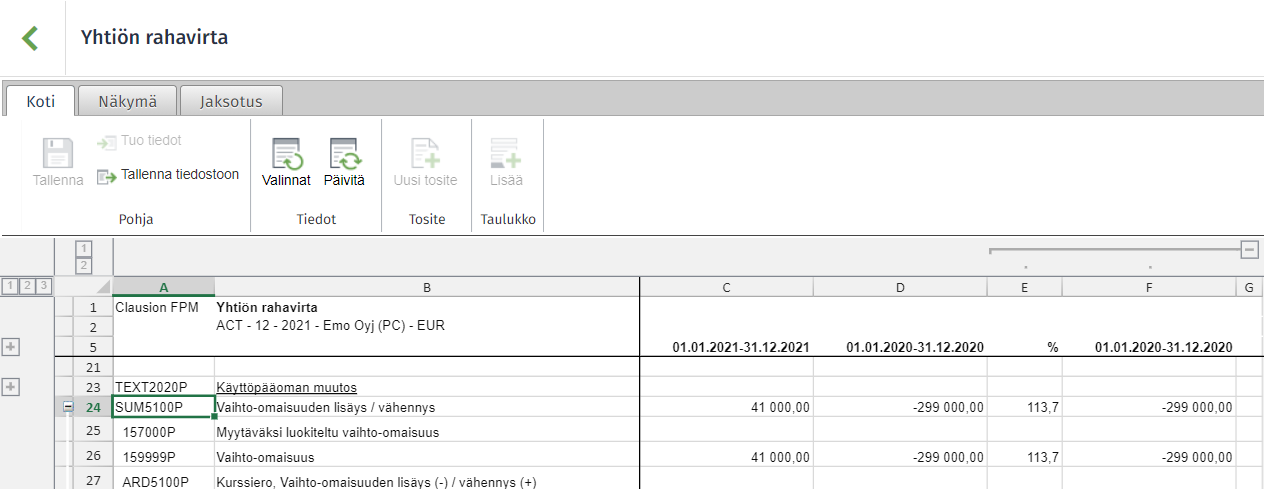Click the Lisää table icon
The width and height of the screenshot is (1264, 489).
[505, 154]
